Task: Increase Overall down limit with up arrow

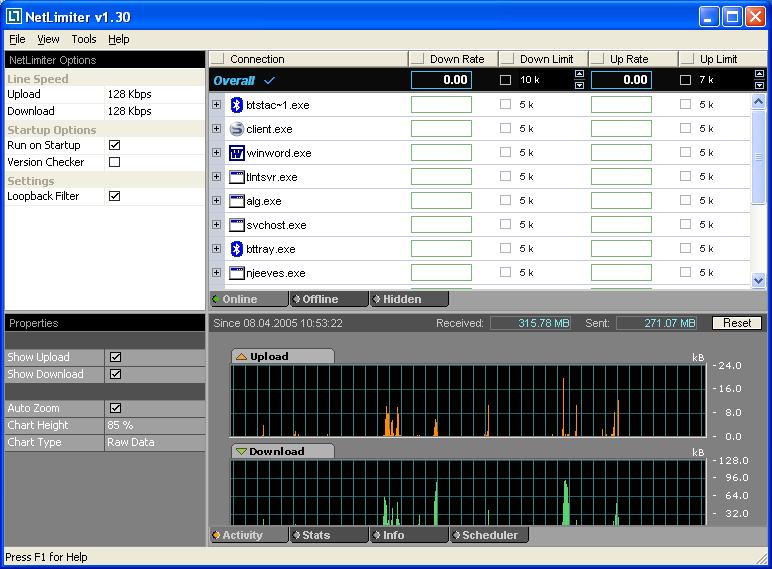Action: pyautogui.click(x=579, y=74)
